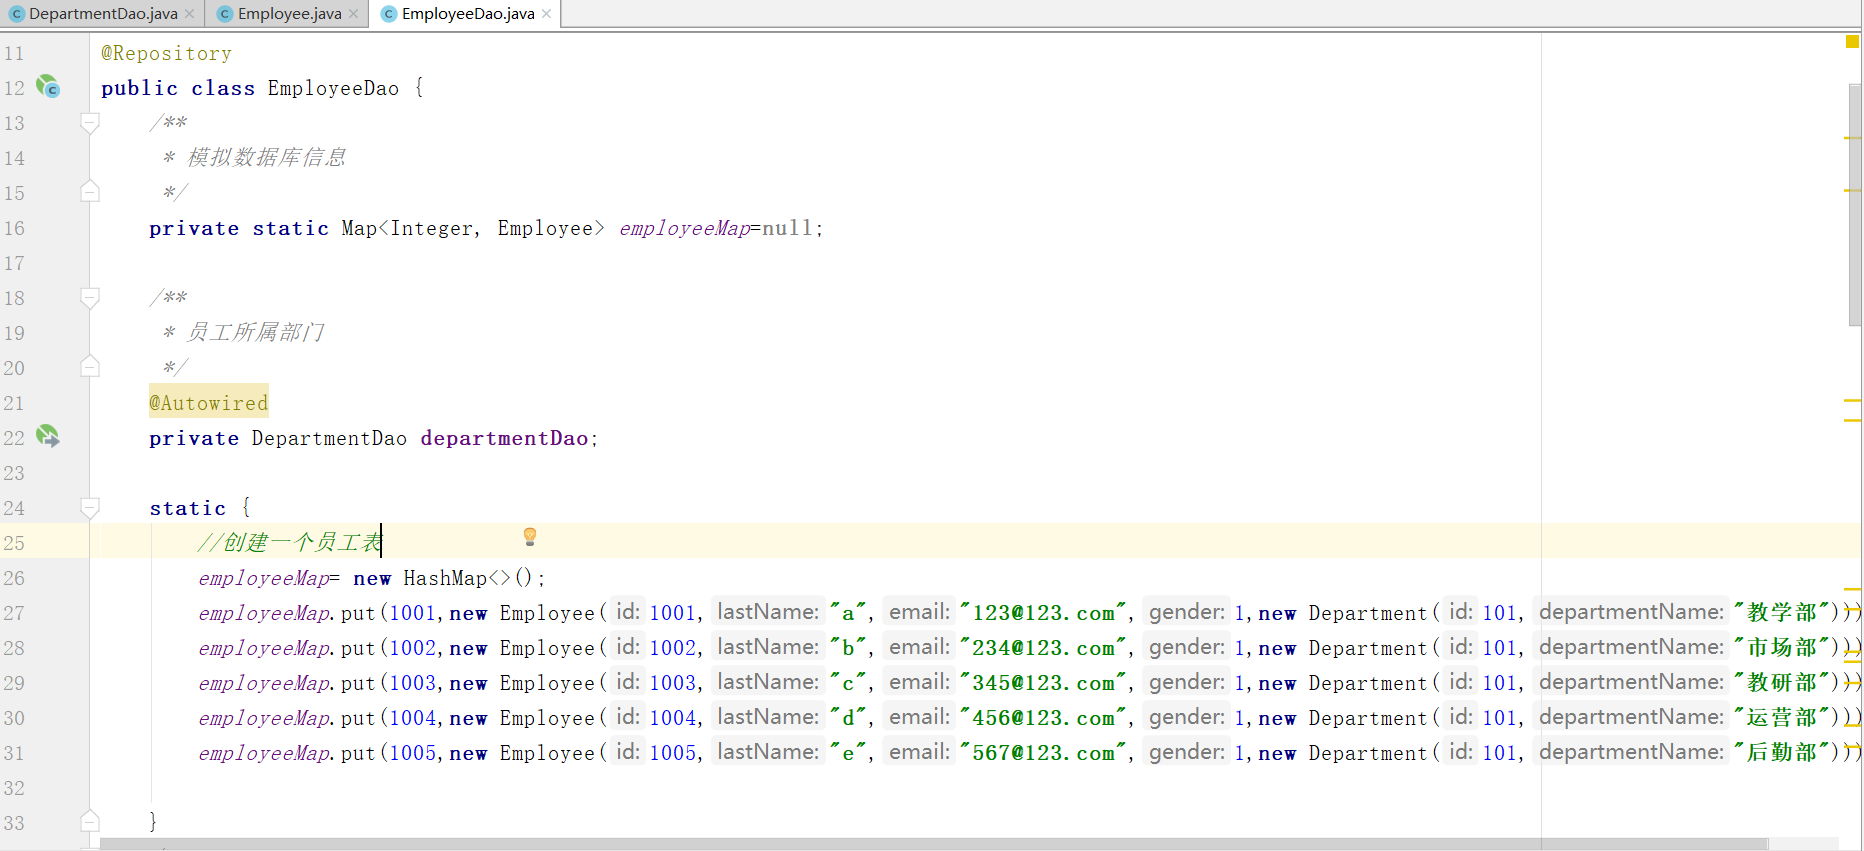
Task: Collapse the static block at line 24
Action: (x=90, y=508)
